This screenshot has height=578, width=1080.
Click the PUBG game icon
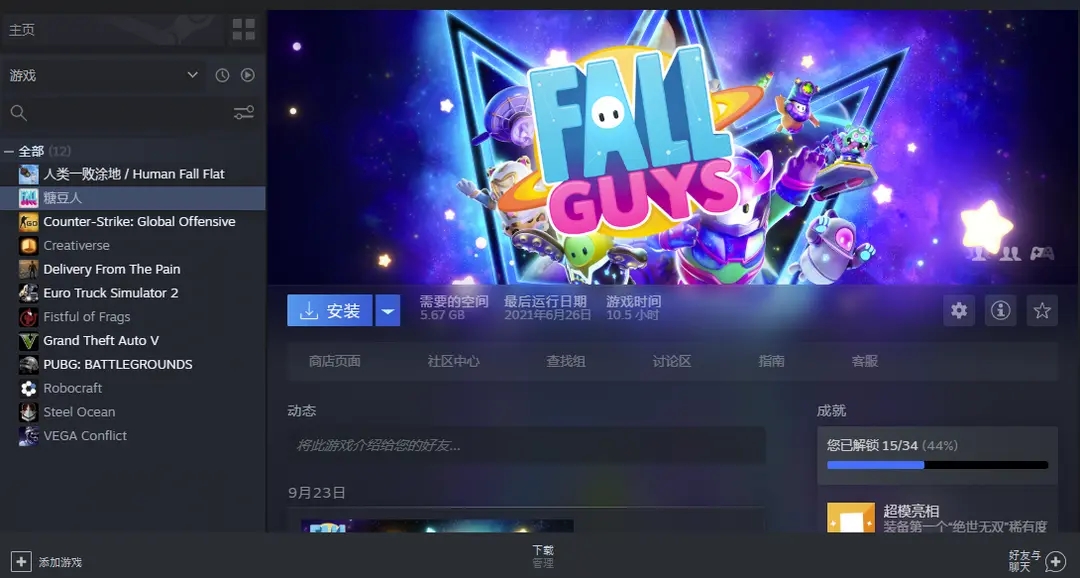tap(28, 364)
